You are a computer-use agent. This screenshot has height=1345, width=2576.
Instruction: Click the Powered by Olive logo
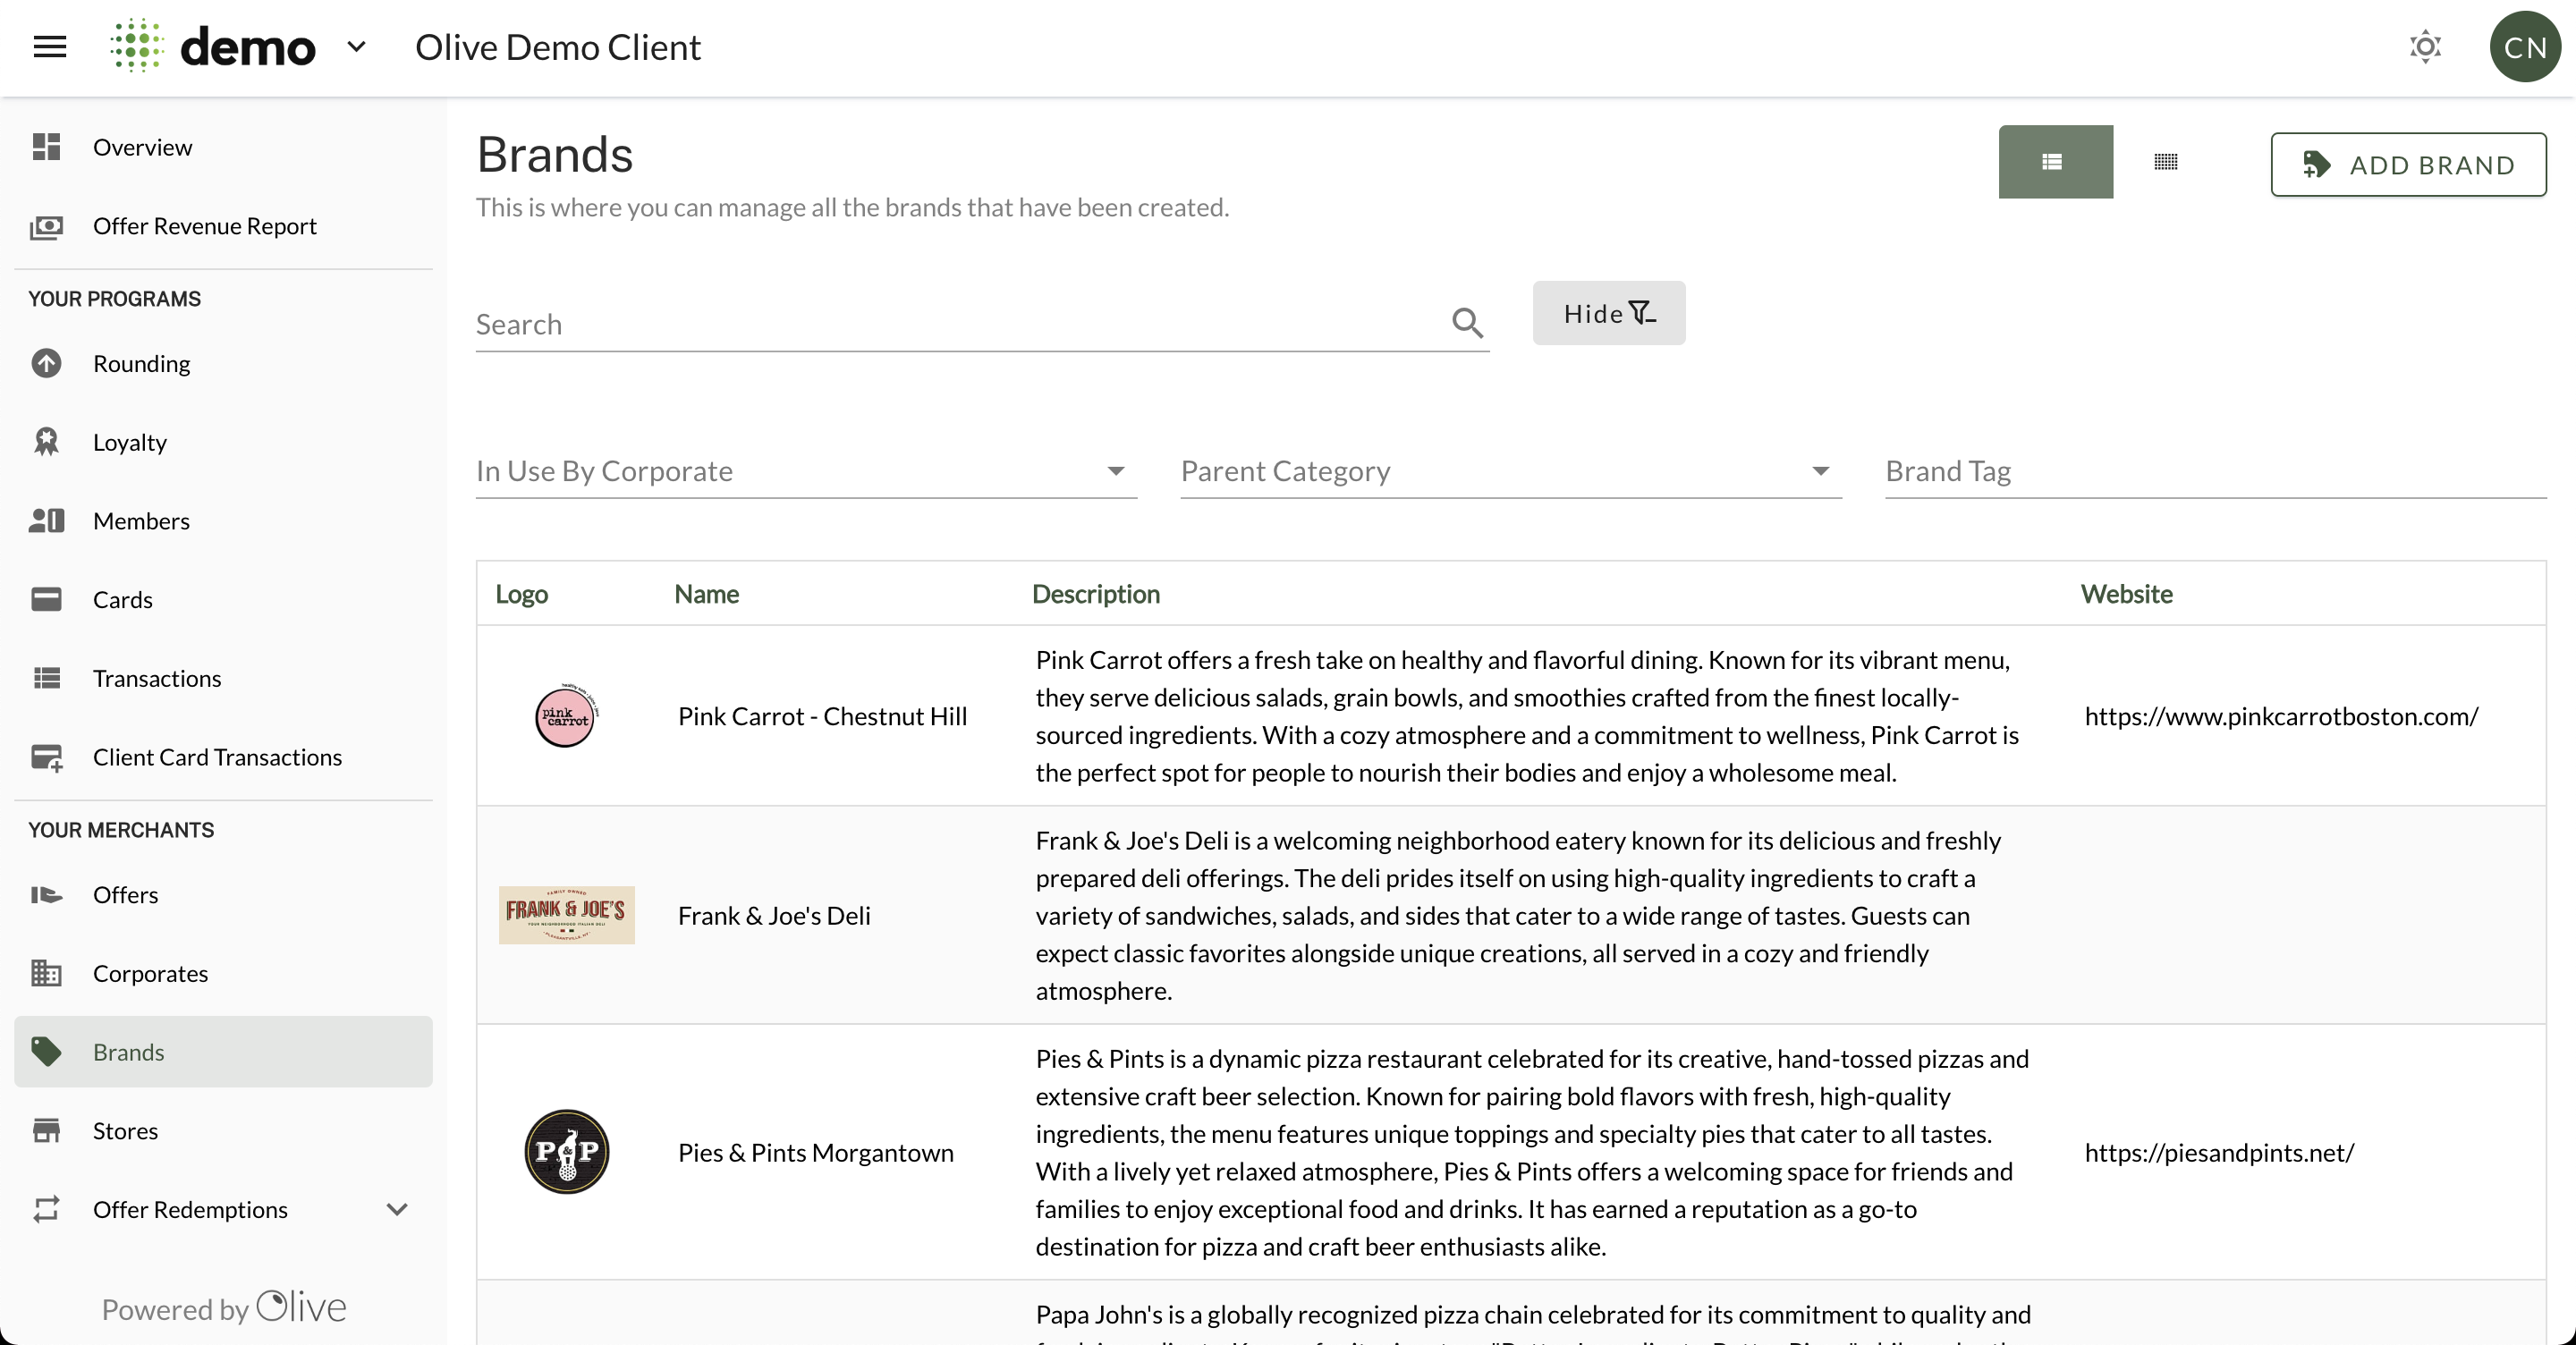[301, 1306]
